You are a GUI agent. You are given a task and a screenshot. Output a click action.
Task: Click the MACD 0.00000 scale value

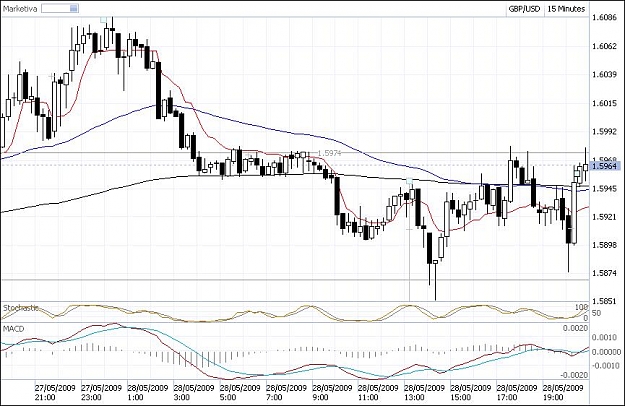tap(606, 352)
